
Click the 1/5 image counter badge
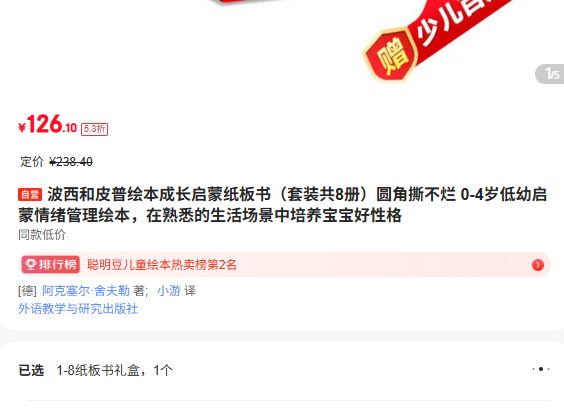click(550, 74)
